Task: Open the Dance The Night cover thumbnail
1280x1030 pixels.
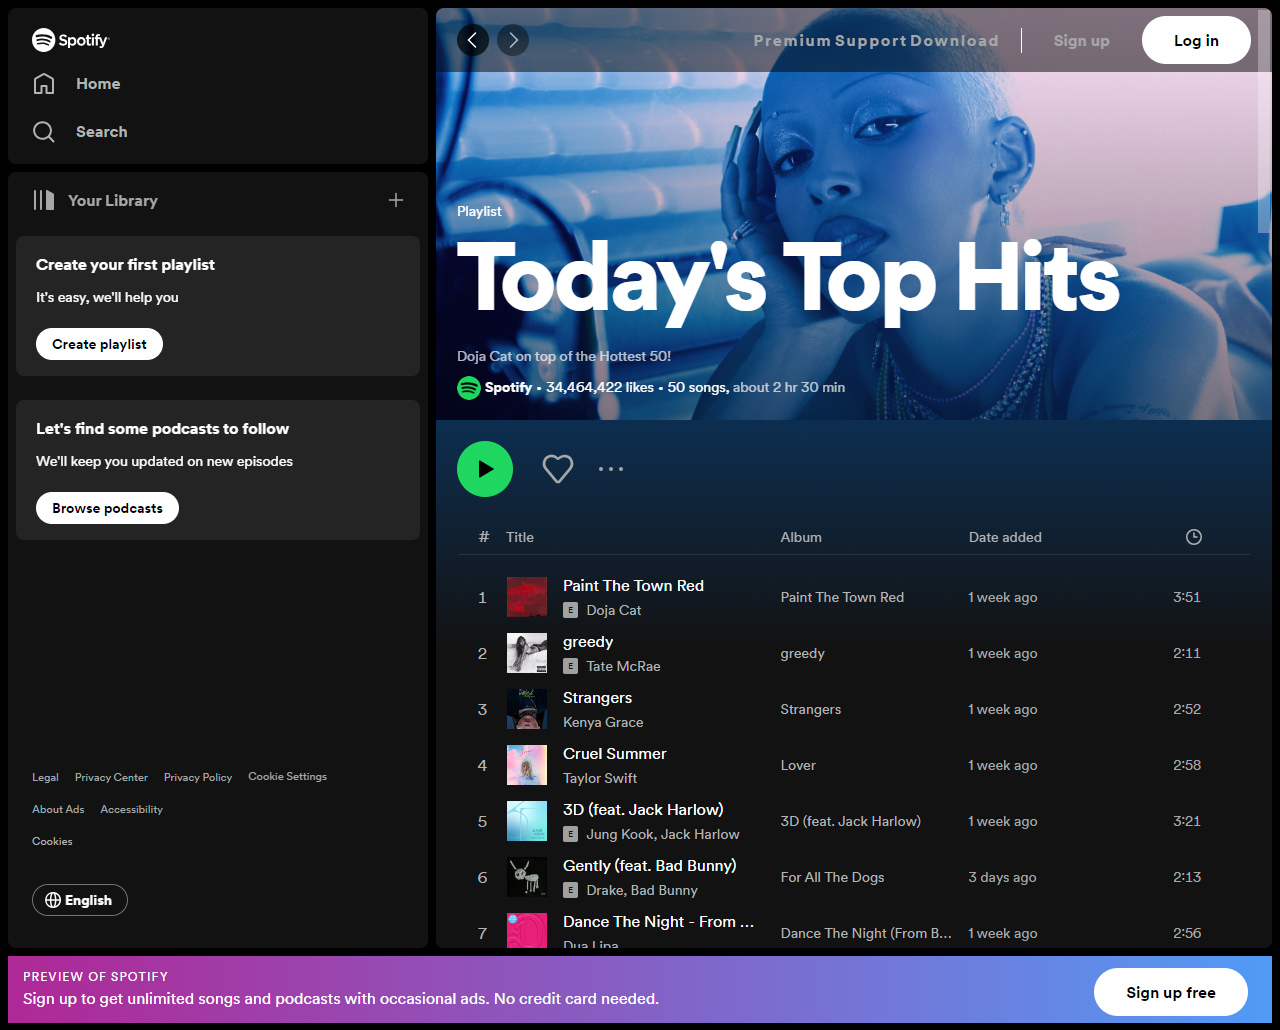Action: [527, 931]
